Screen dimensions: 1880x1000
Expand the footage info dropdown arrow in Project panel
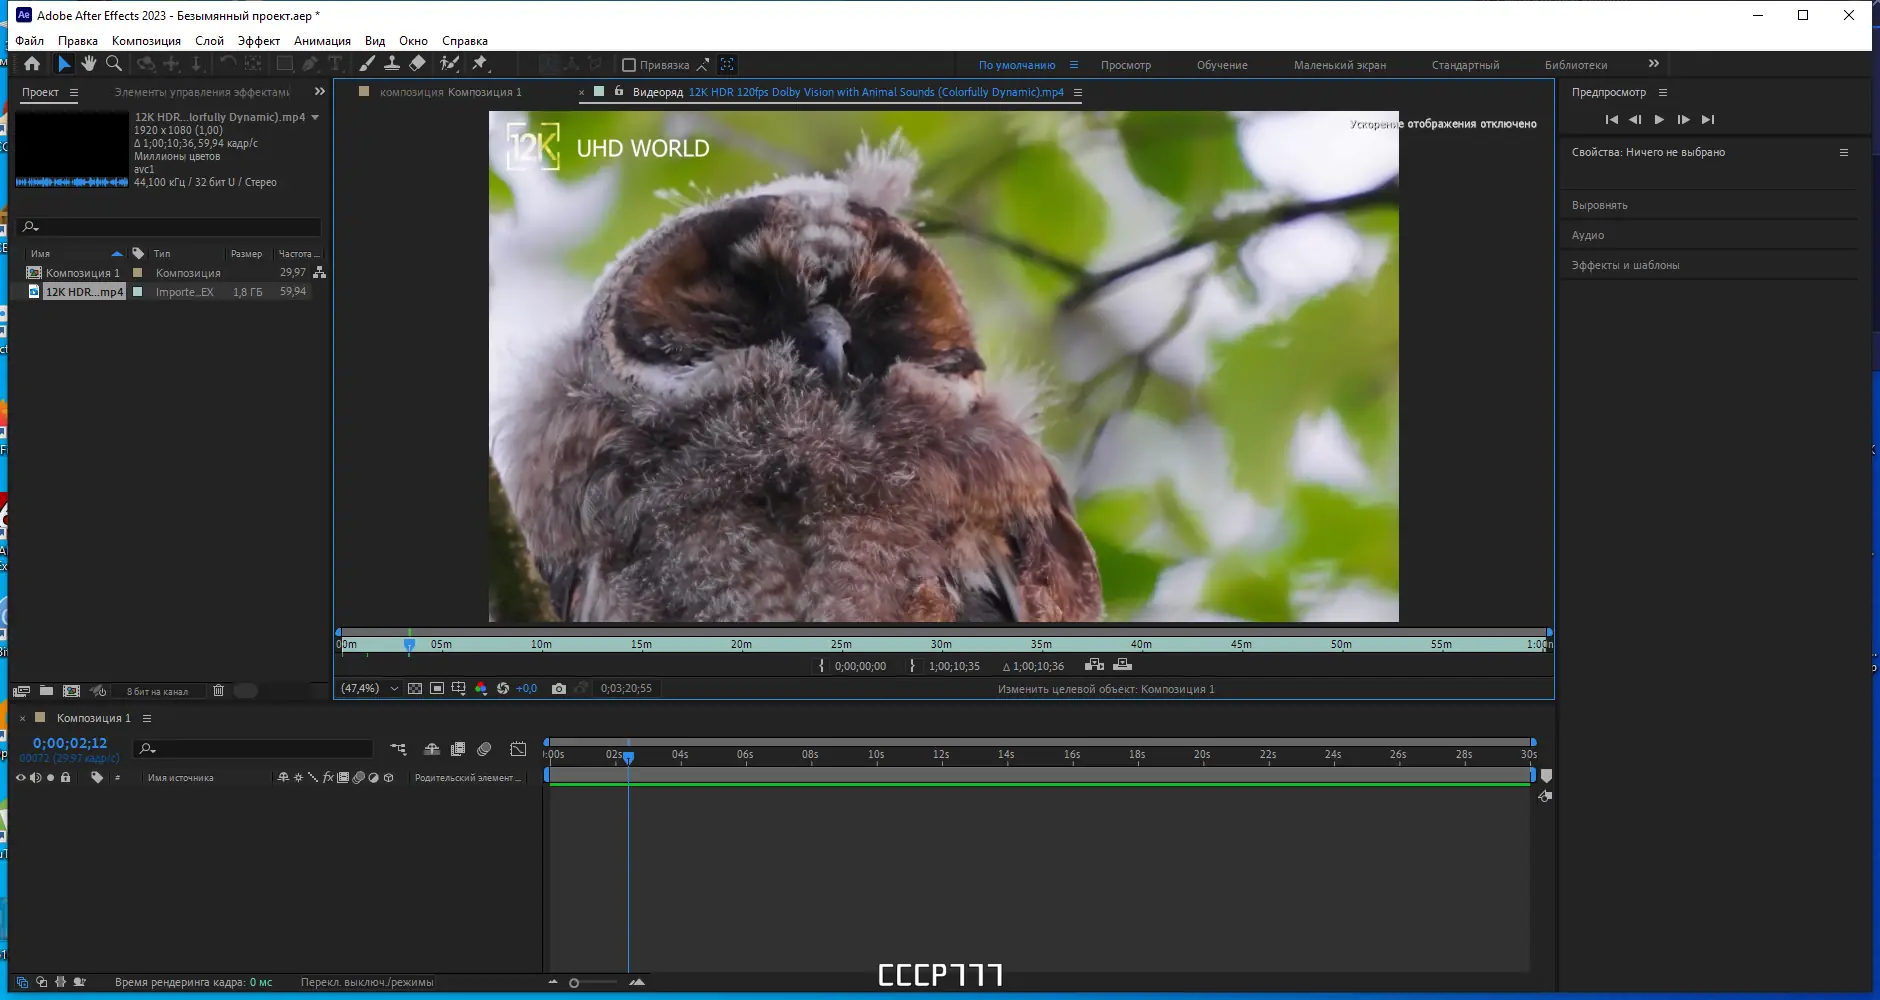[x=315, y=117]
